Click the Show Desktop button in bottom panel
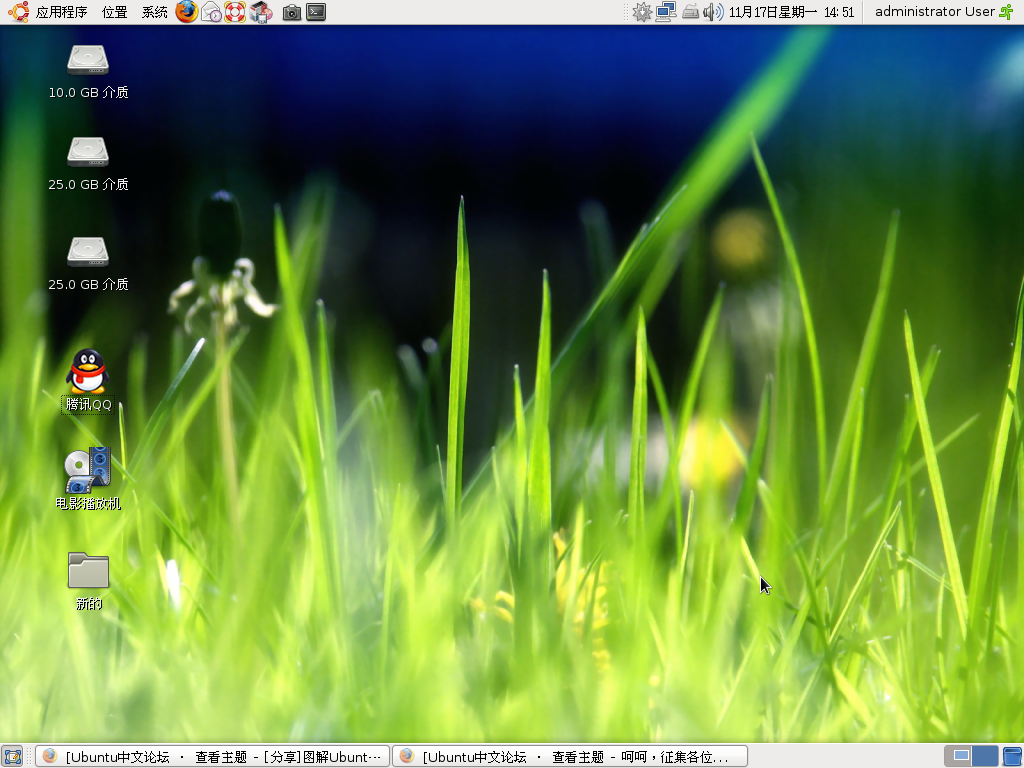Image resolution: width=1024 pixels, height=768 pixels. (x=12, y=756)
